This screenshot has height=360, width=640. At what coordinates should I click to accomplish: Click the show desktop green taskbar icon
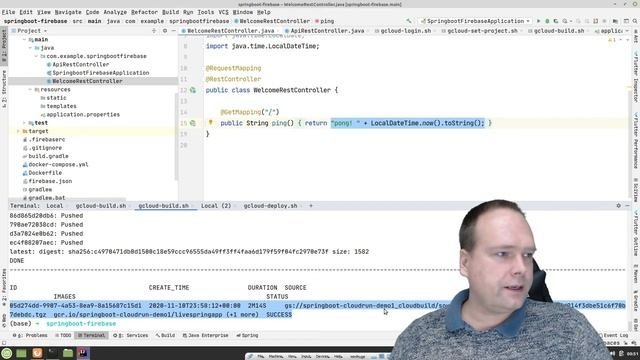coord(22,353)
